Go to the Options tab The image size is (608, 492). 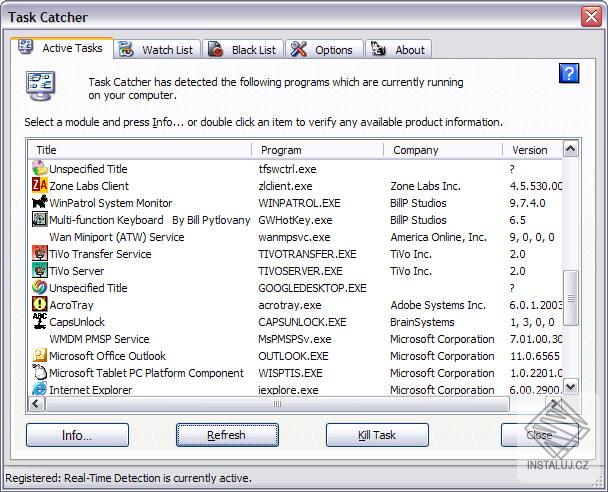tap(324, 50)
